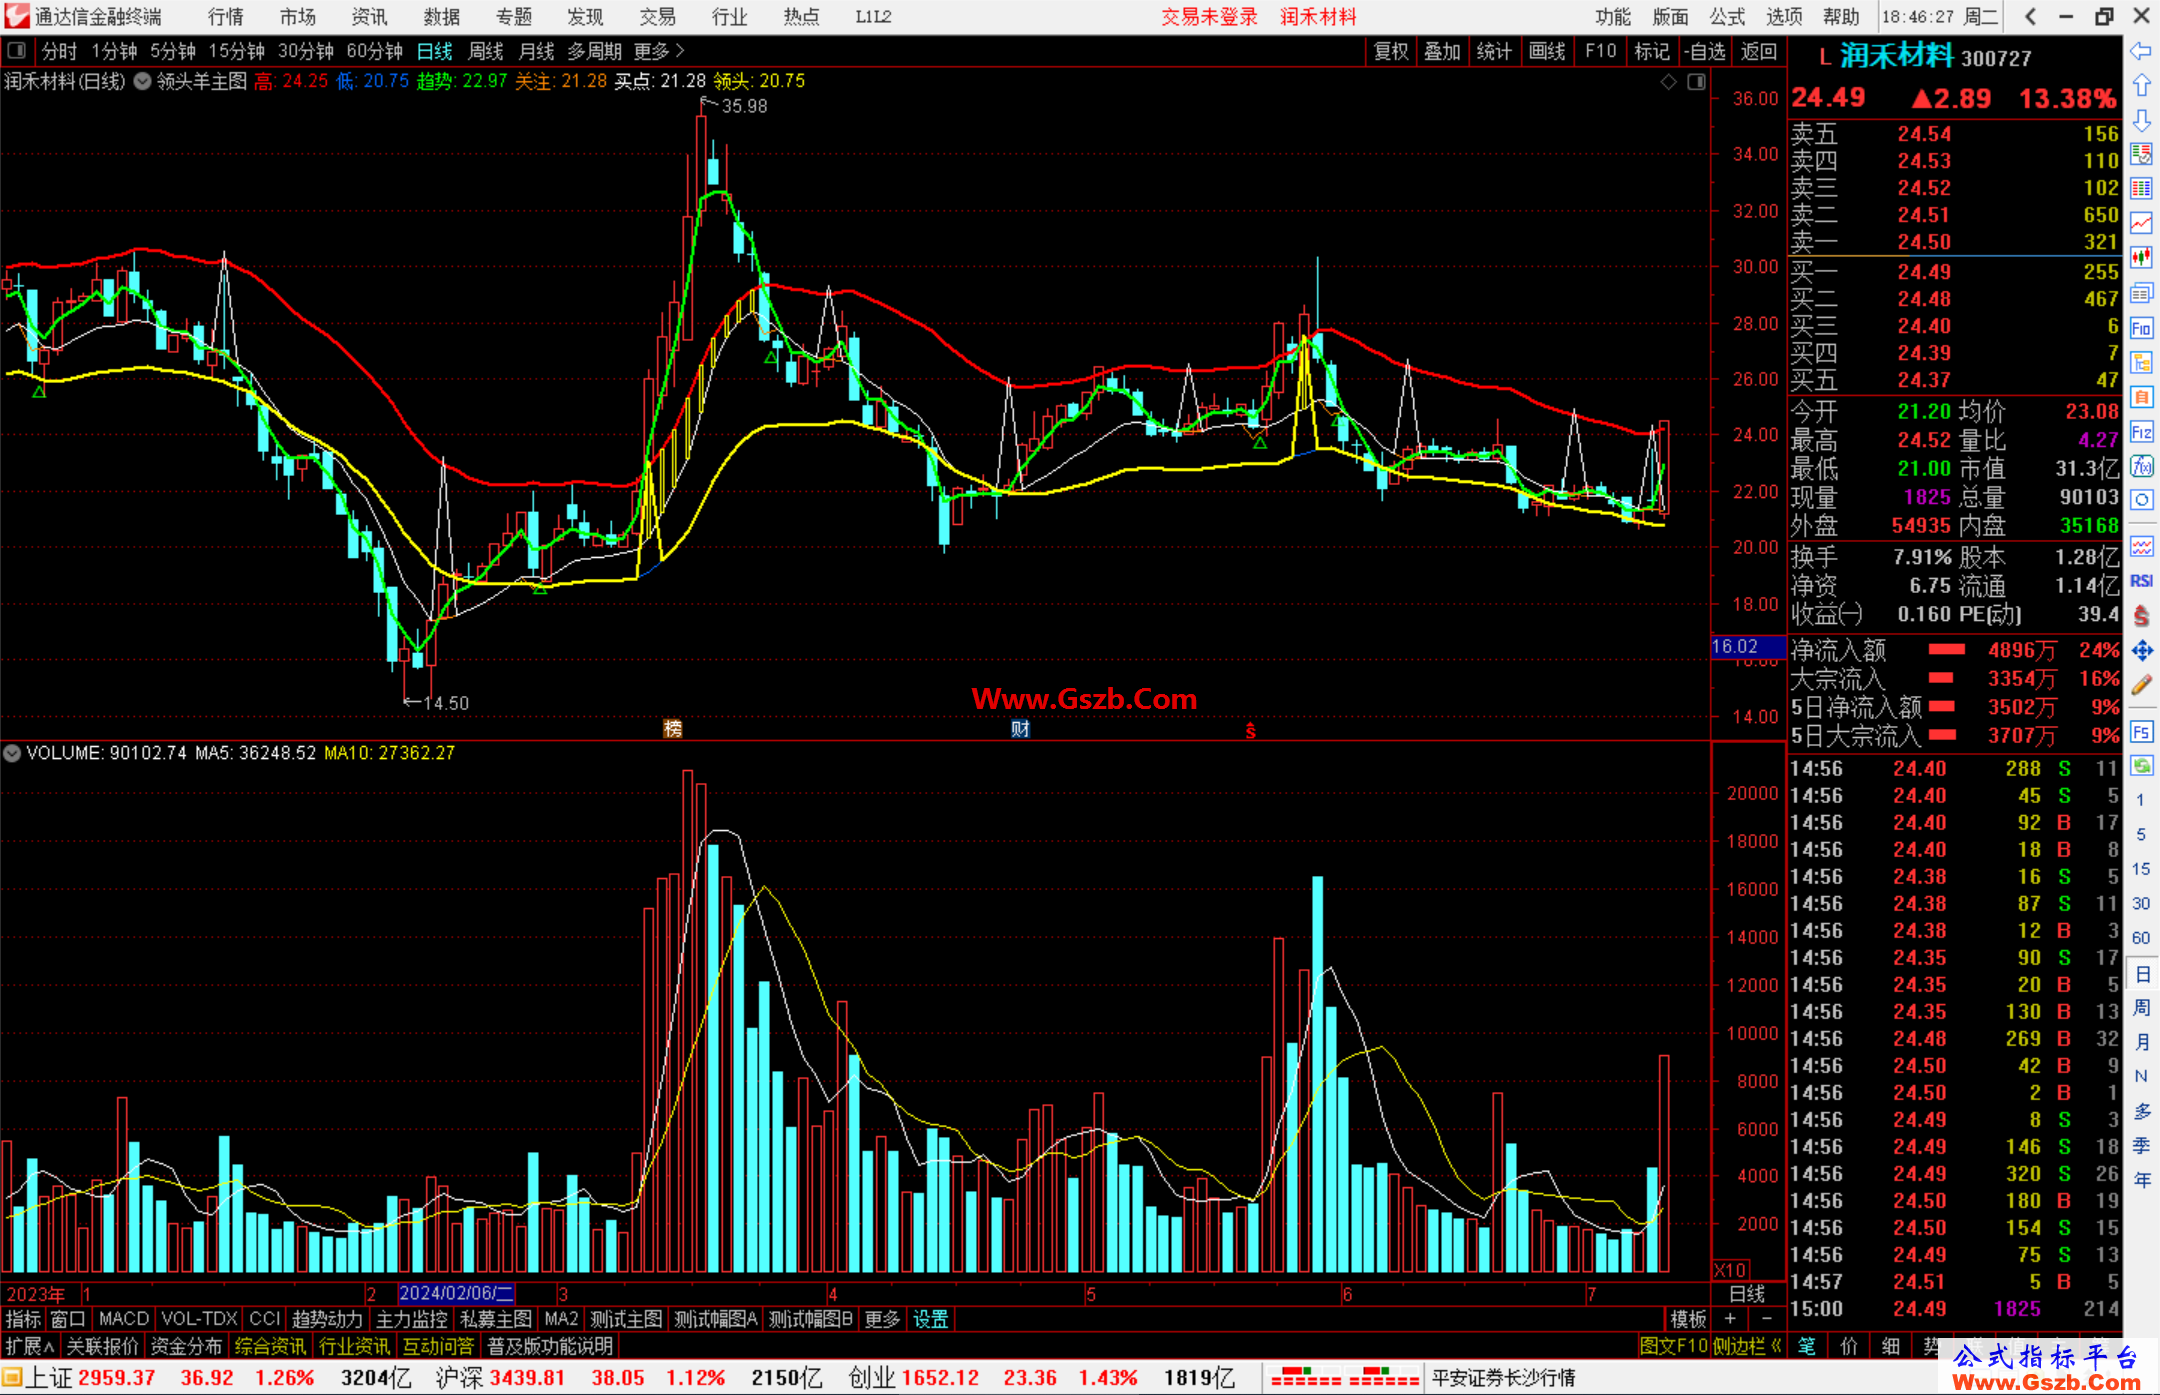The image size is (2160, 1395).
Task: Expand the 扩展 panel at bottom-left
Action: pyautogui.click(x=29, y=1346)
